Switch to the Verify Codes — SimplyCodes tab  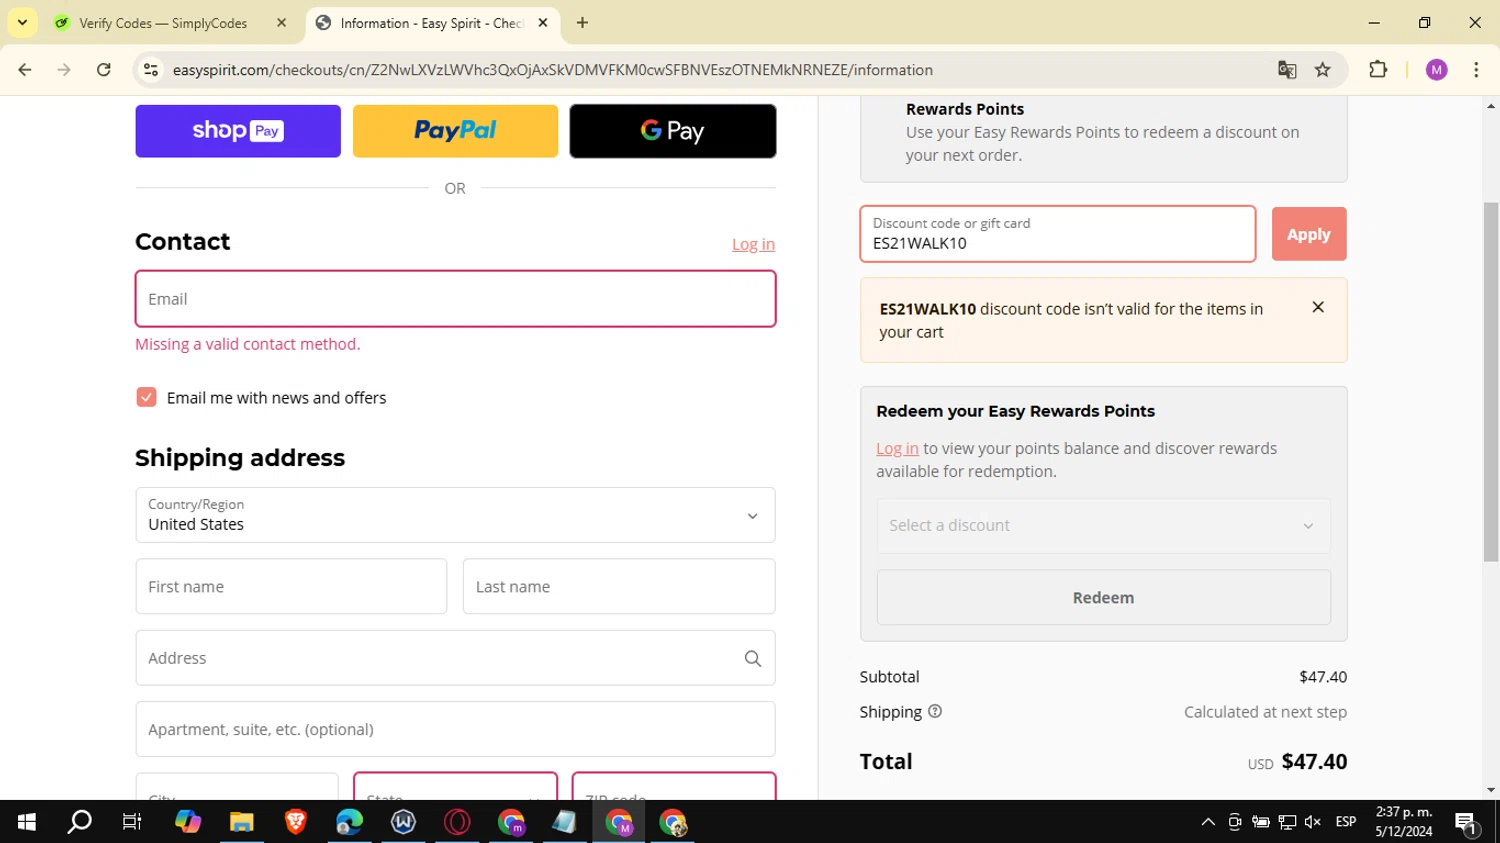[164, 23]
